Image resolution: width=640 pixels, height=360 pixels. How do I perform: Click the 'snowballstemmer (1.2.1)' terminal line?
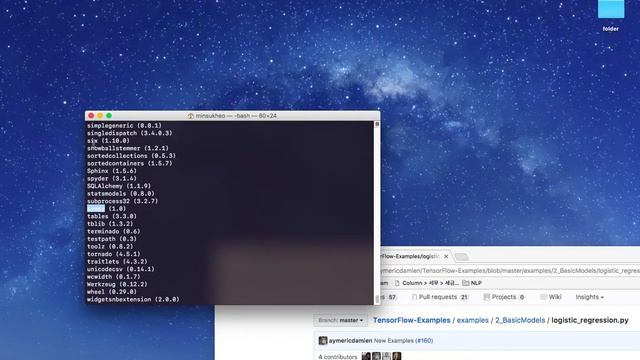coord(128,148)
